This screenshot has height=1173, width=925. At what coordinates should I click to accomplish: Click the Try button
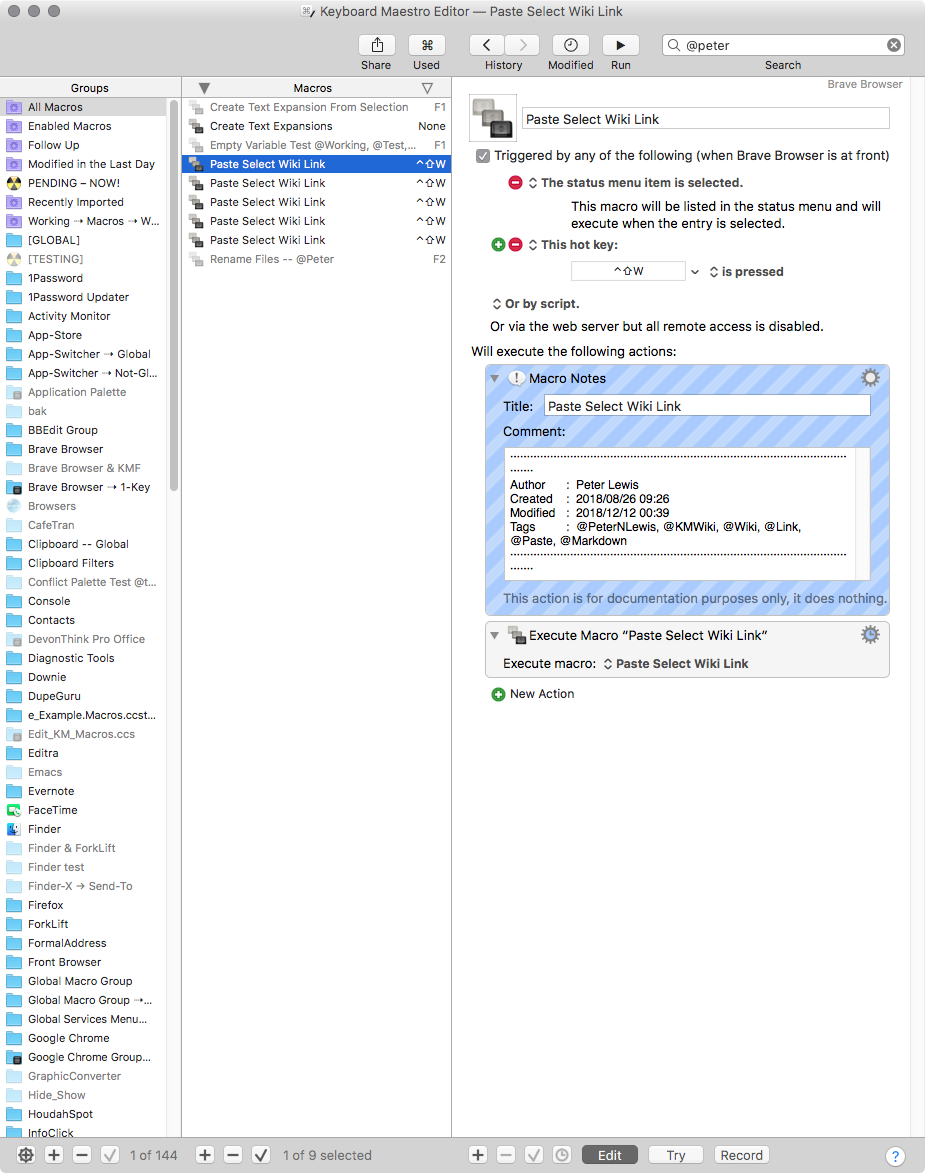(x=676, y=1155)
